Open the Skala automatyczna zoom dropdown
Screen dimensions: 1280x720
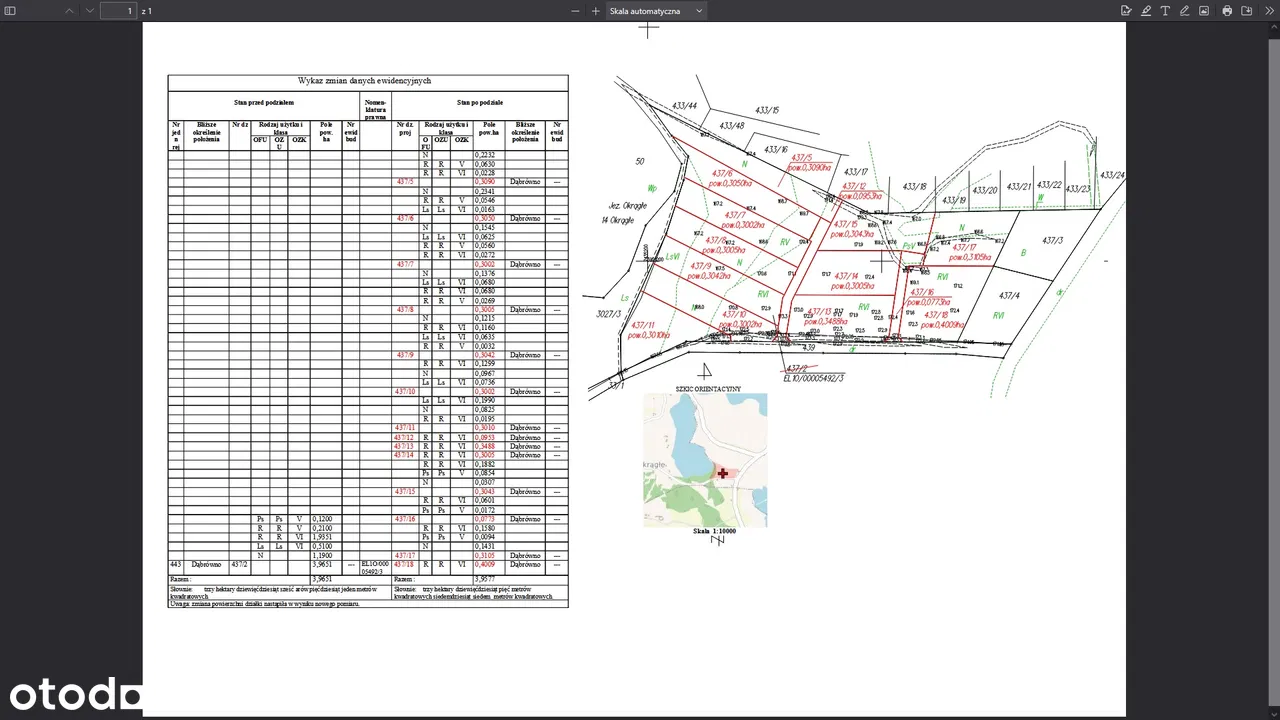(656, 10)
